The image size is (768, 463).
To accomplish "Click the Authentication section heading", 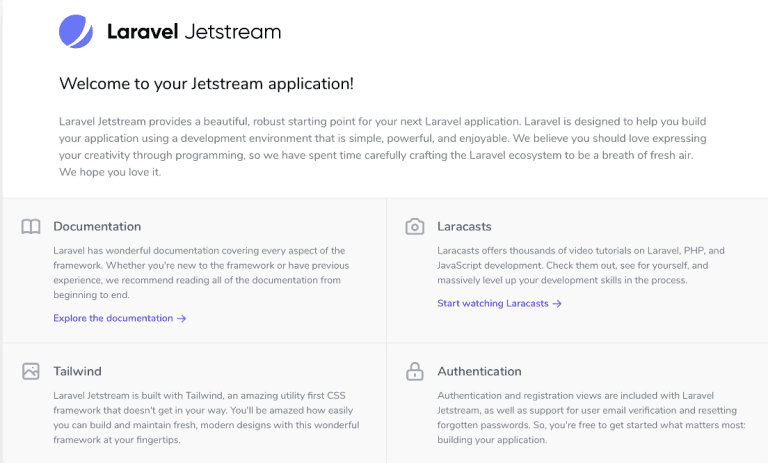I will (479, 372).
